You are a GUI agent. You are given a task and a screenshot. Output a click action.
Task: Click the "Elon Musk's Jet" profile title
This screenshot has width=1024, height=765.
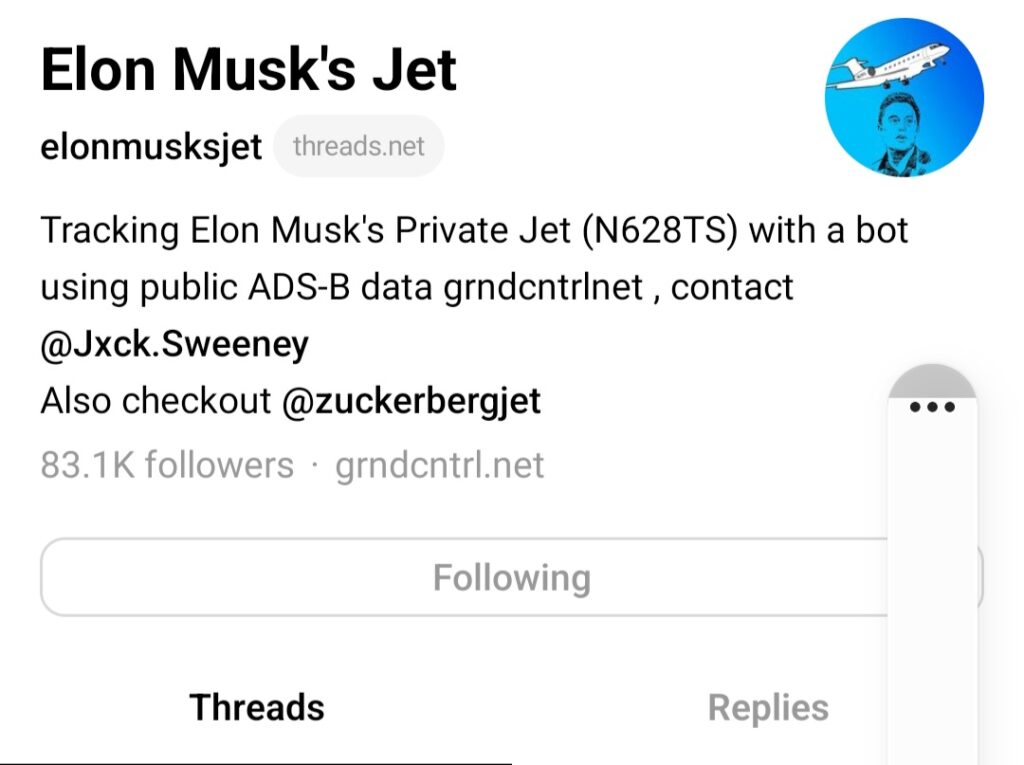[x=249, y=70]
